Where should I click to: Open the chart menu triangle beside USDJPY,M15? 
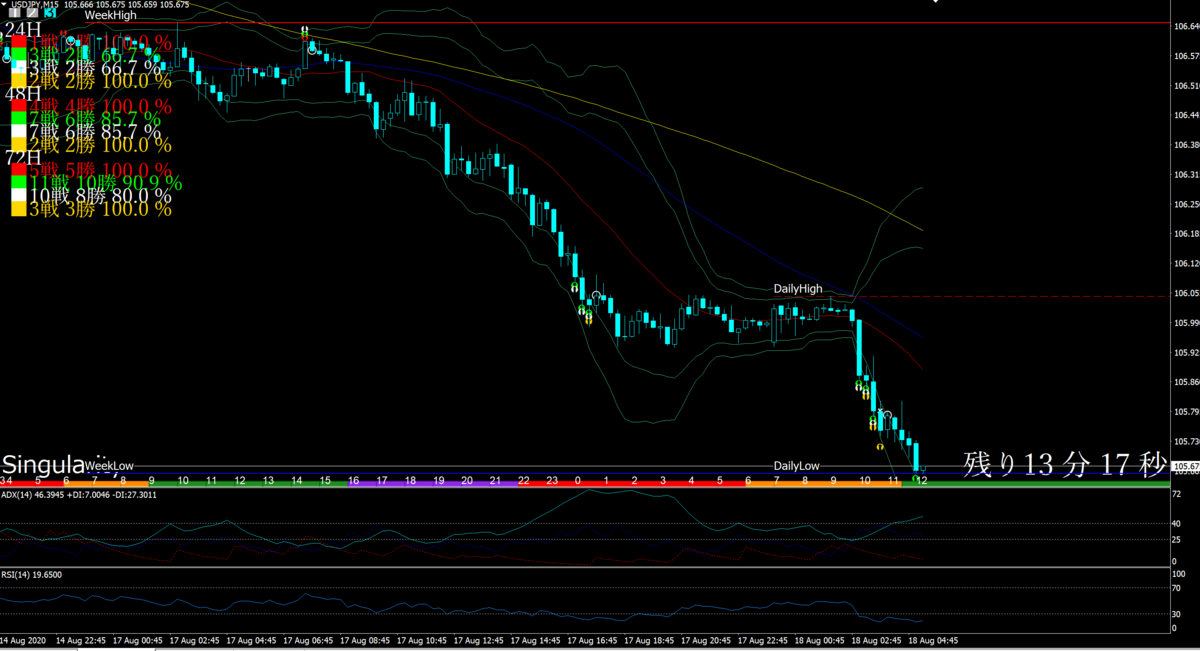[x=4, y=5]
